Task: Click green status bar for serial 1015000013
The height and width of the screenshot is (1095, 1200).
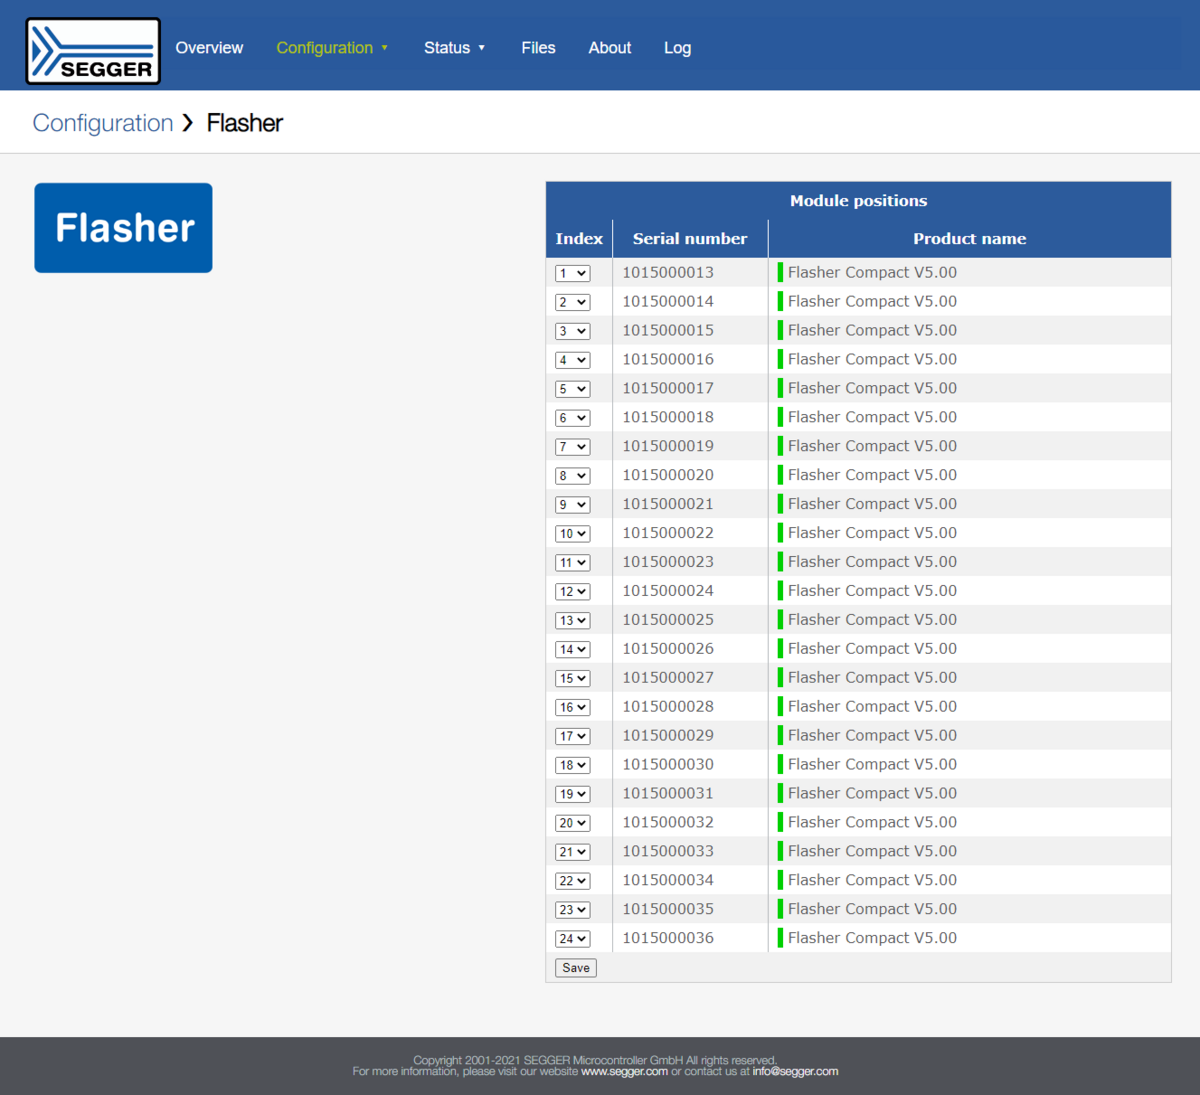Action: click(780, 272)
